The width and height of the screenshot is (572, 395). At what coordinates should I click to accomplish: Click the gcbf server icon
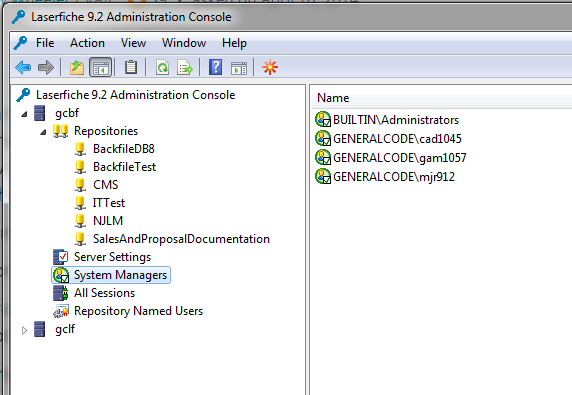[x=40, y=113]
